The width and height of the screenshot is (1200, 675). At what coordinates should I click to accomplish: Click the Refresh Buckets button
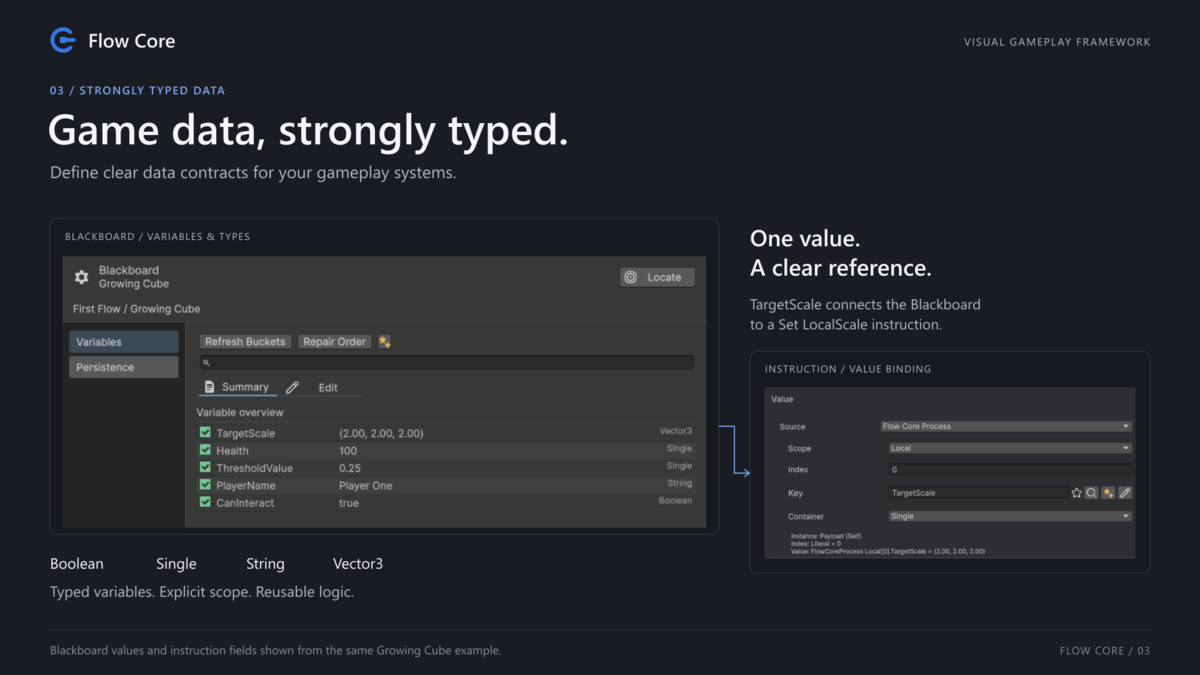point(245,342)
